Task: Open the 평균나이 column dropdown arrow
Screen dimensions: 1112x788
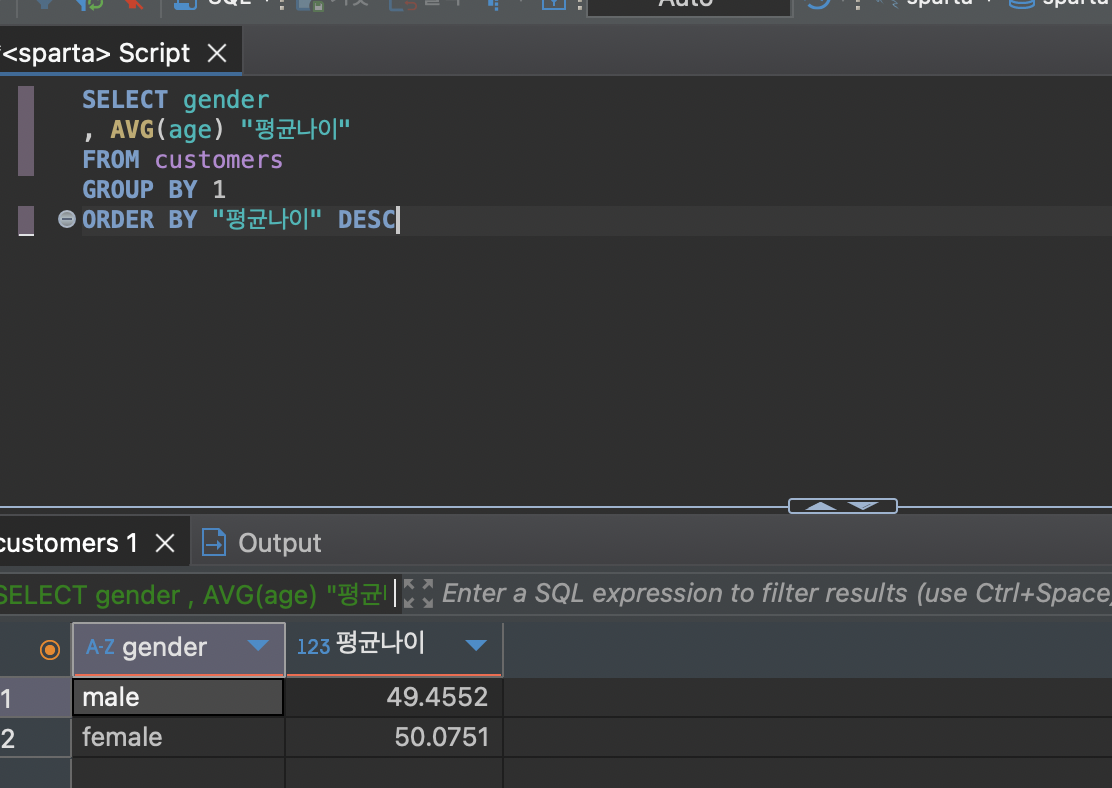Action: (x=476, y=645)
